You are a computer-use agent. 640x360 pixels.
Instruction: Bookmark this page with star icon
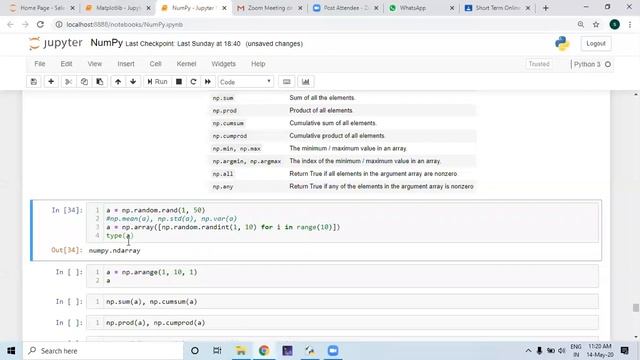(x=596, y=24)
